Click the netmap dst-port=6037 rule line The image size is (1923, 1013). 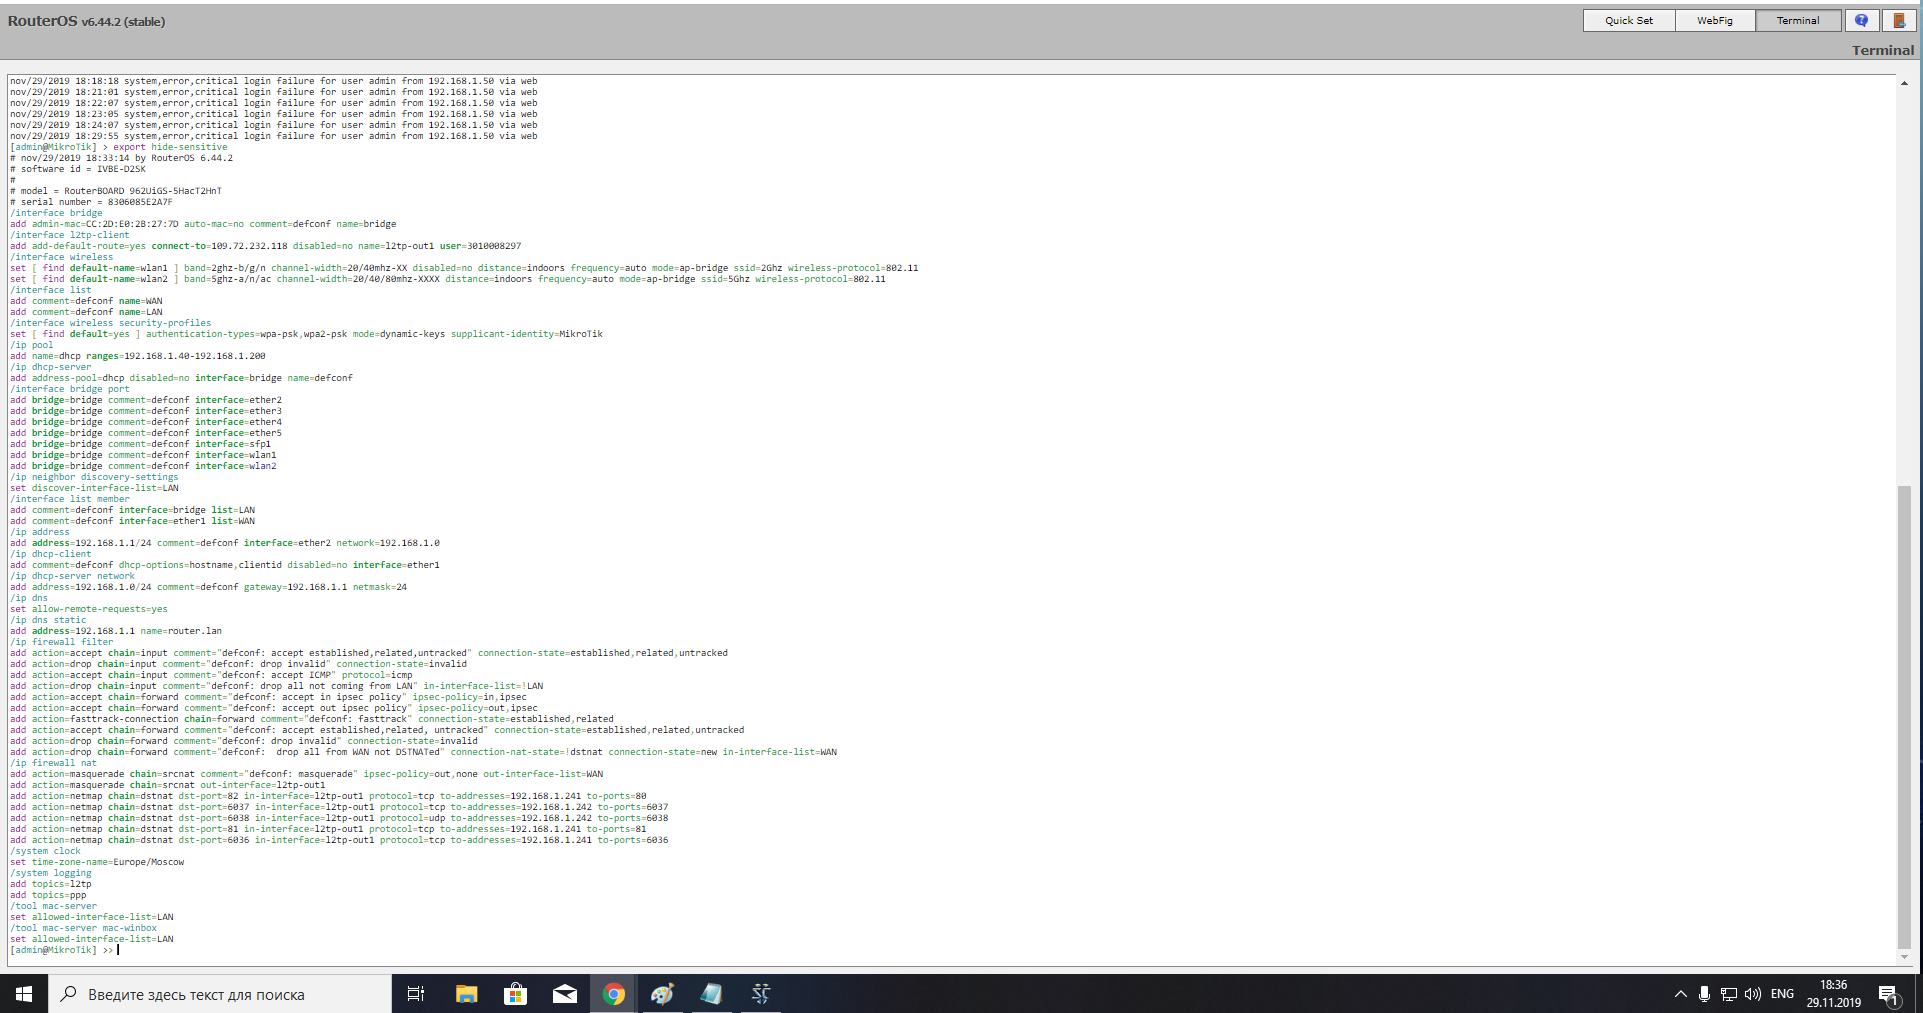click(339, 807)
